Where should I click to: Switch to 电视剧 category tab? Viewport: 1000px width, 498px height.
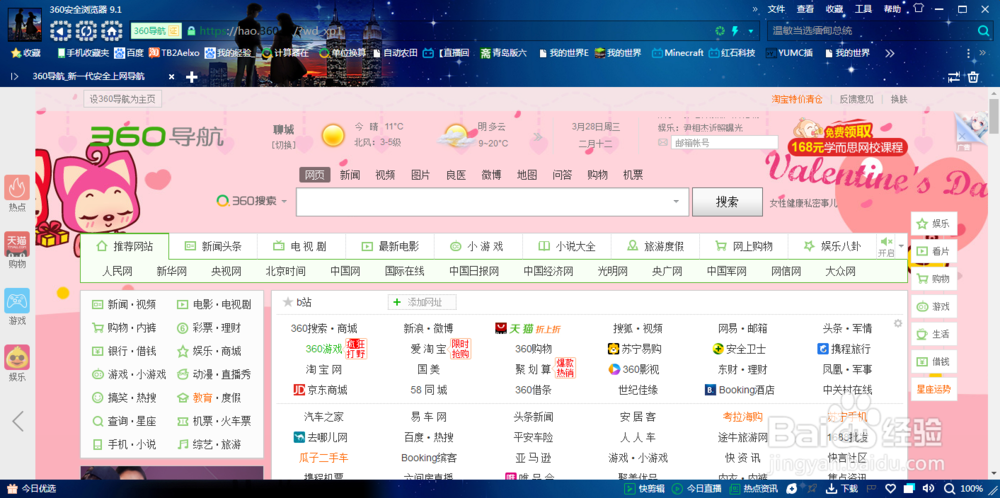pos(301,246)
